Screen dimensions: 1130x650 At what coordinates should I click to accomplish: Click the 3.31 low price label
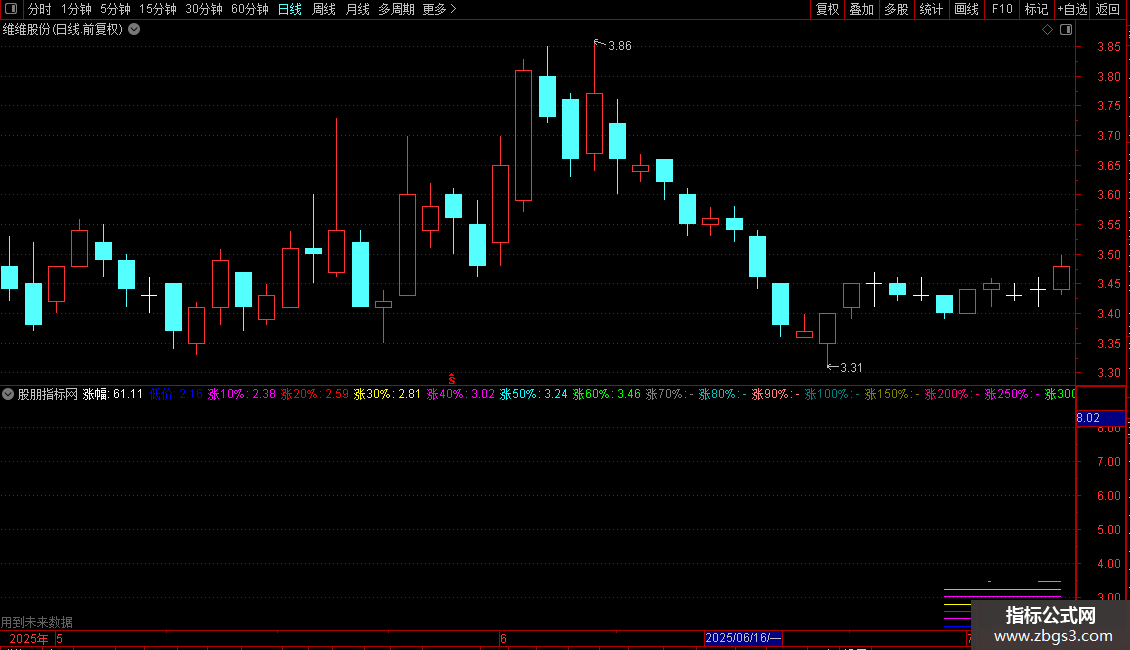click(851, 368)
